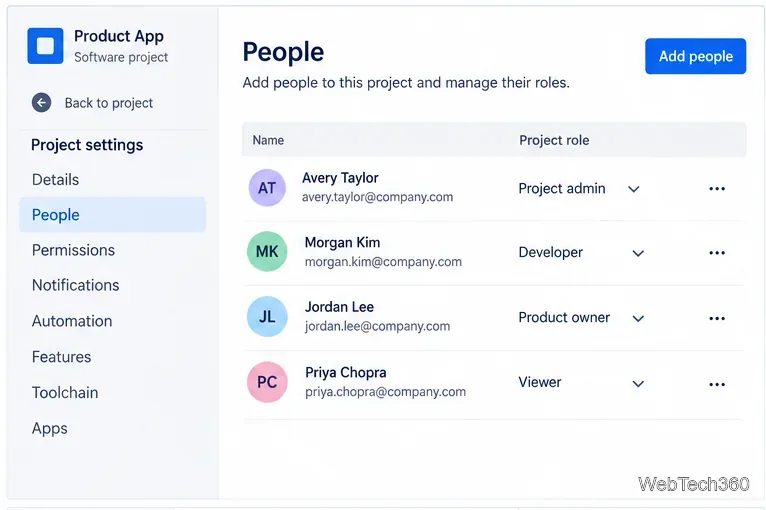The image size is (766, 510).
Task: Click the Project admin role text
Action: point(562,189)
